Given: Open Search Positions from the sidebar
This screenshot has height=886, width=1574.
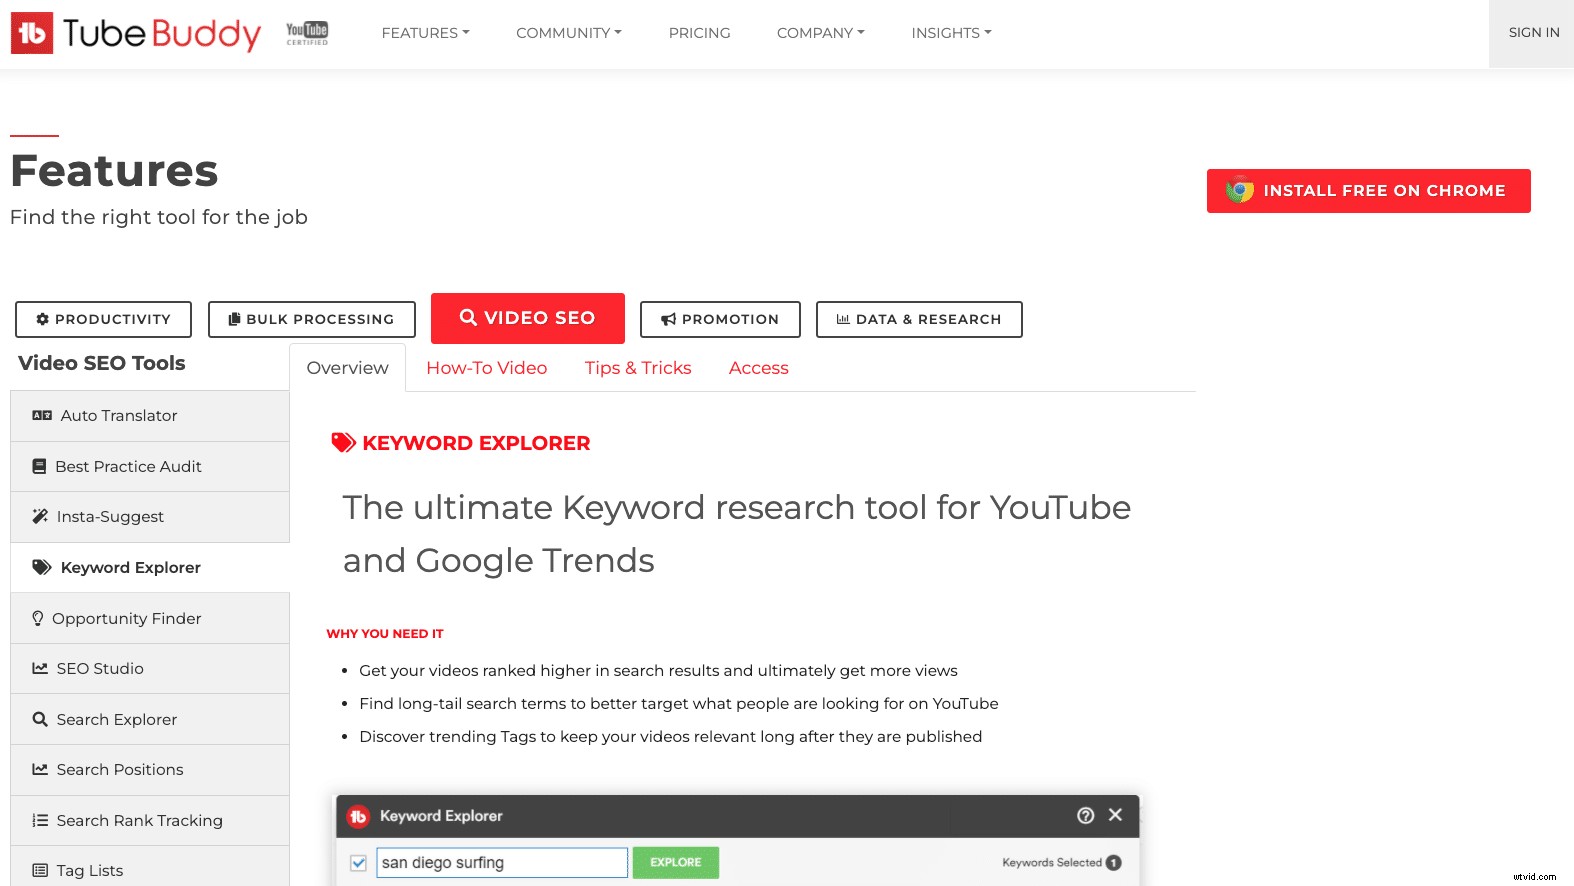Looking at the screenshot, I should click(150, 770).
